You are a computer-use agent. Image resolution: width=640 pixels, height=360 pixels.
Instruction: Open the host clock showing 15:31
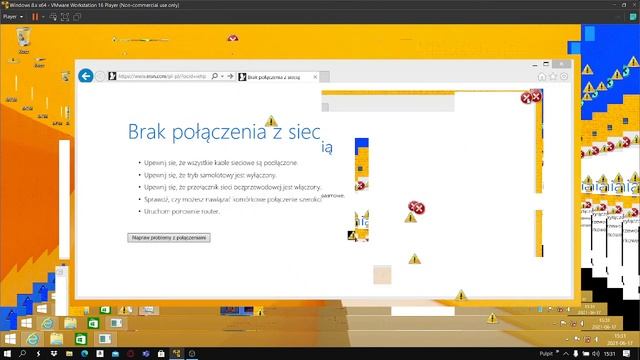coord(609,354)
